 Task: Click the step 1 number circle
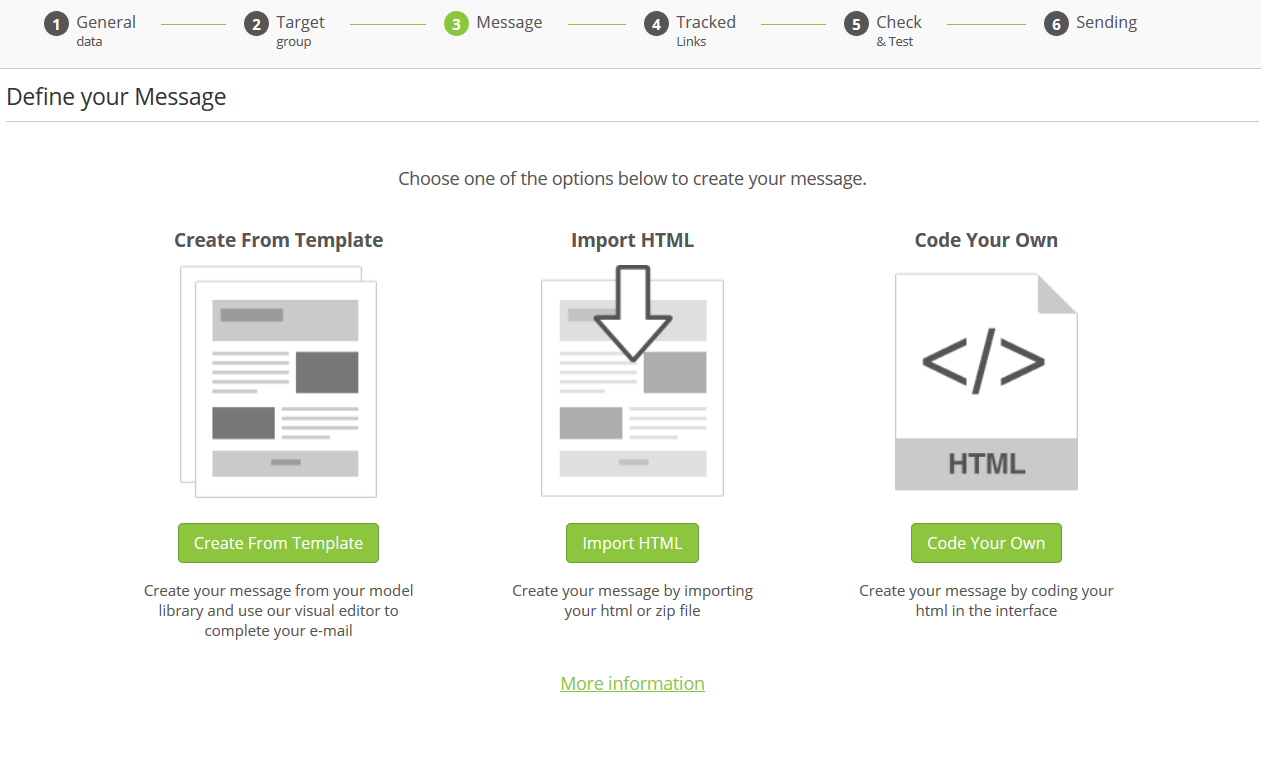pyautogui.click(x=56, y=24)
